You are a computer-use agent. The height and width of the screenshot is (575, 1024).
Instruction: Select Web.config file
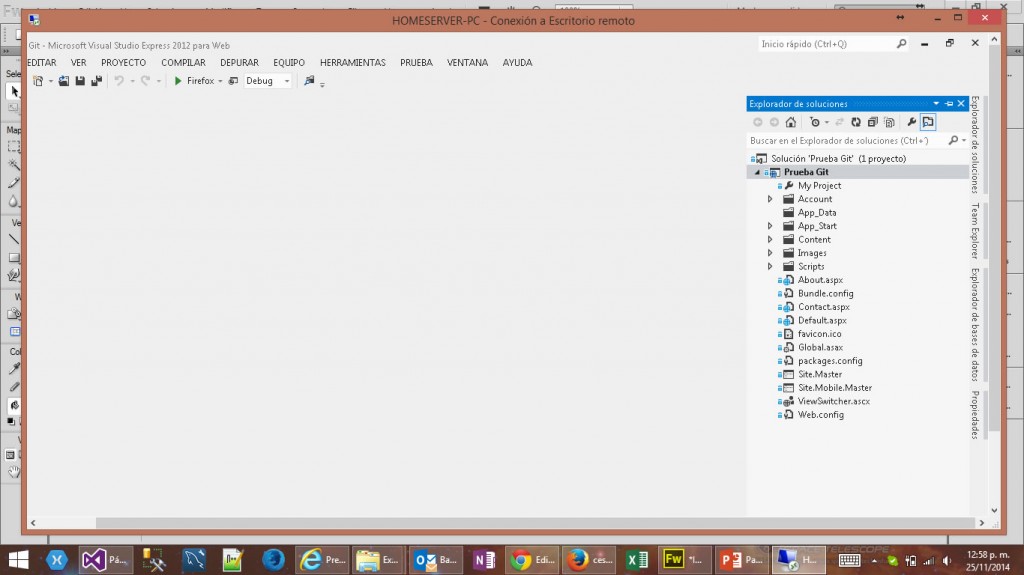(820, 415)
